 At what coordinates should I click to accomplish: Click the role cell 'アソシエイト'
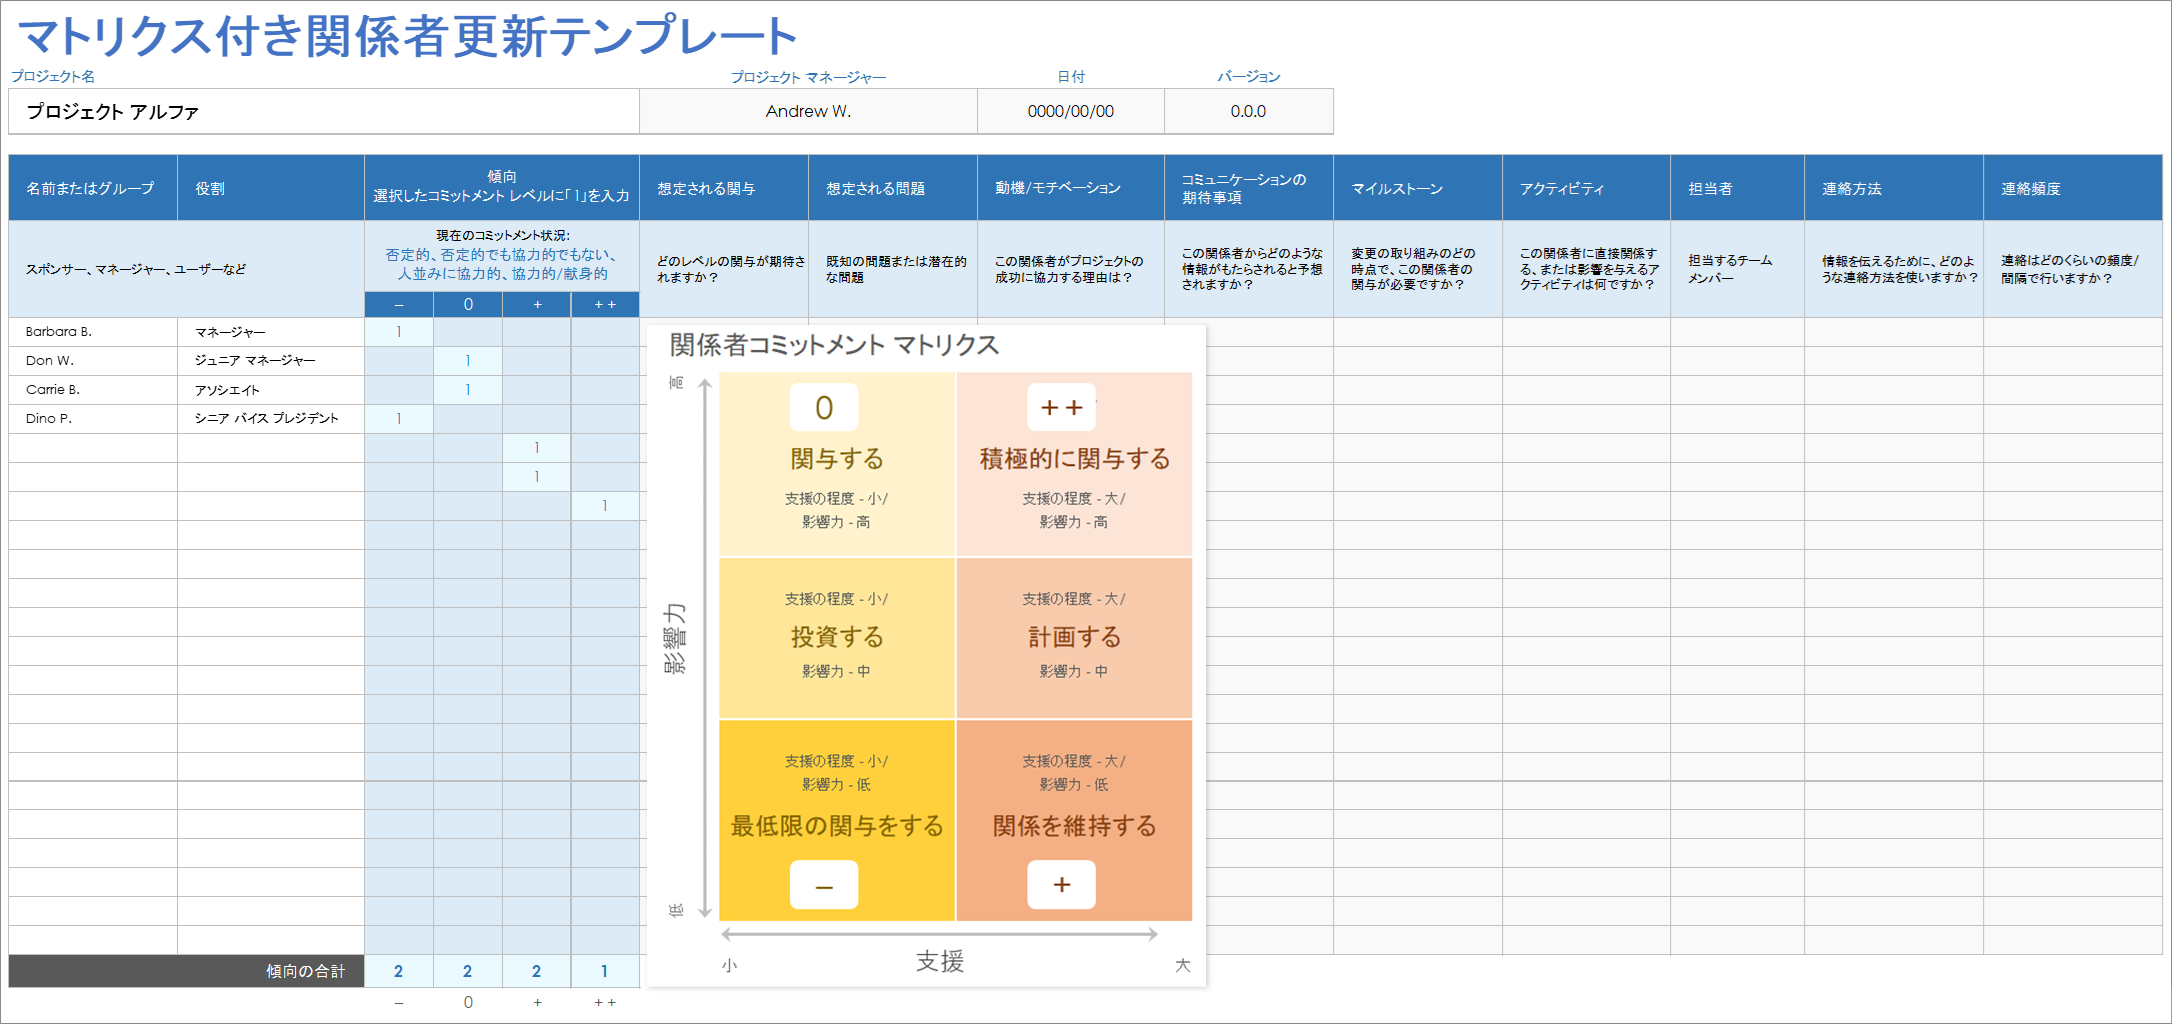[271, 390]
